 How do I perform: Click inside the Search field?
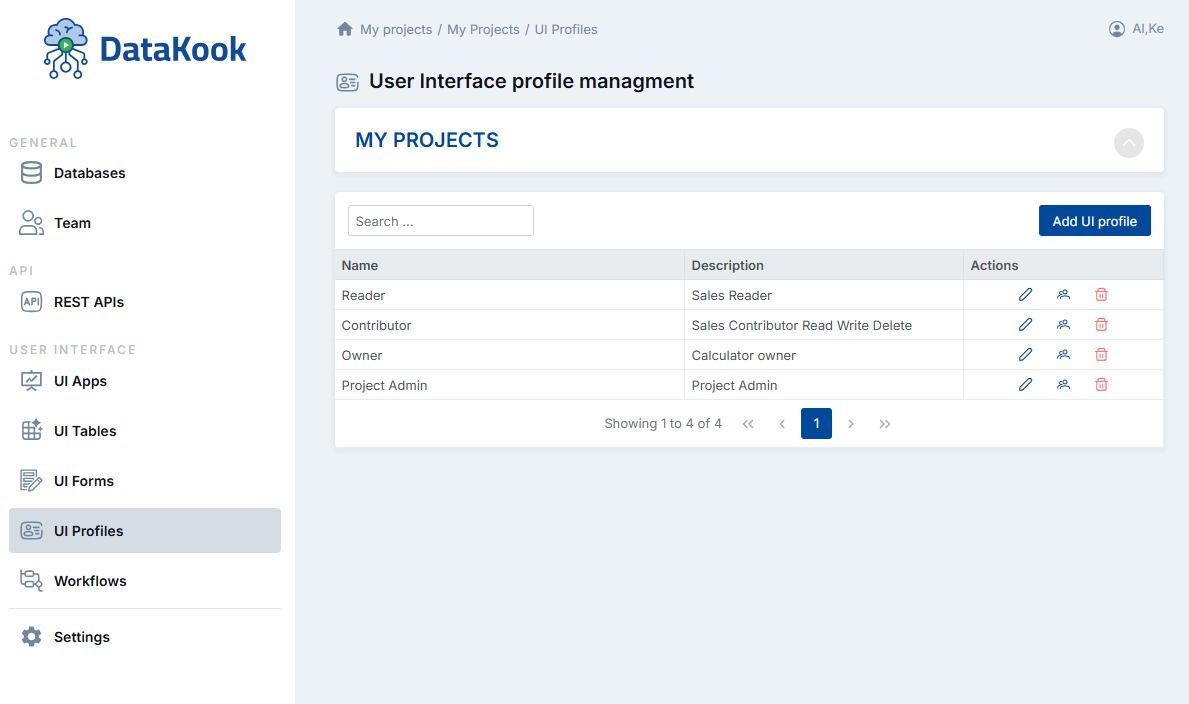(x=440, y=220)
